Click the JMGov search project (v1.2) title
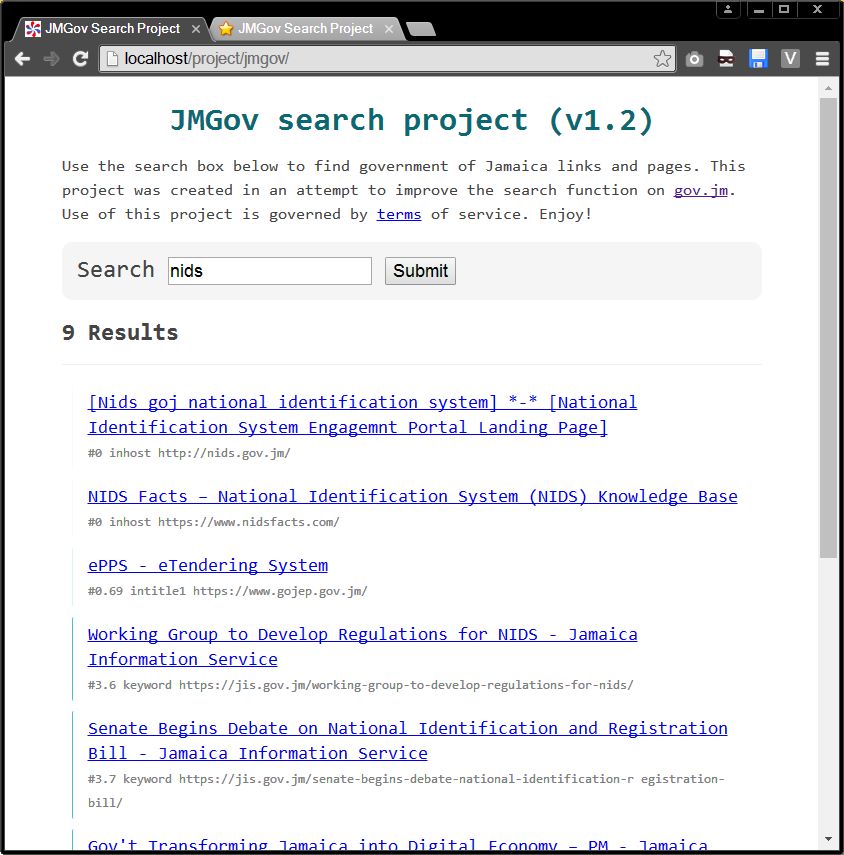844x855 pixels. click(x=412, y=121)
